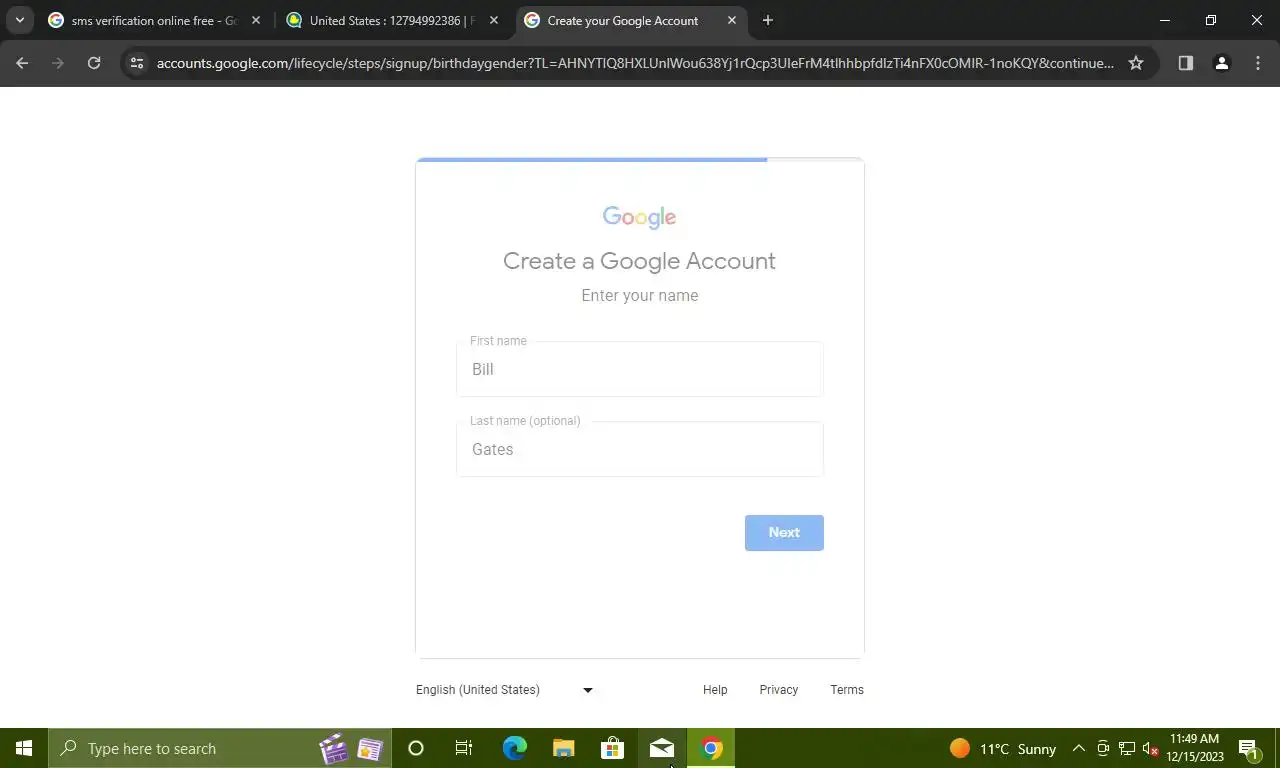Screen dimensions: 1280x768
Task: Open Microsoft Store from taskbar
Action: coord(612,748)
